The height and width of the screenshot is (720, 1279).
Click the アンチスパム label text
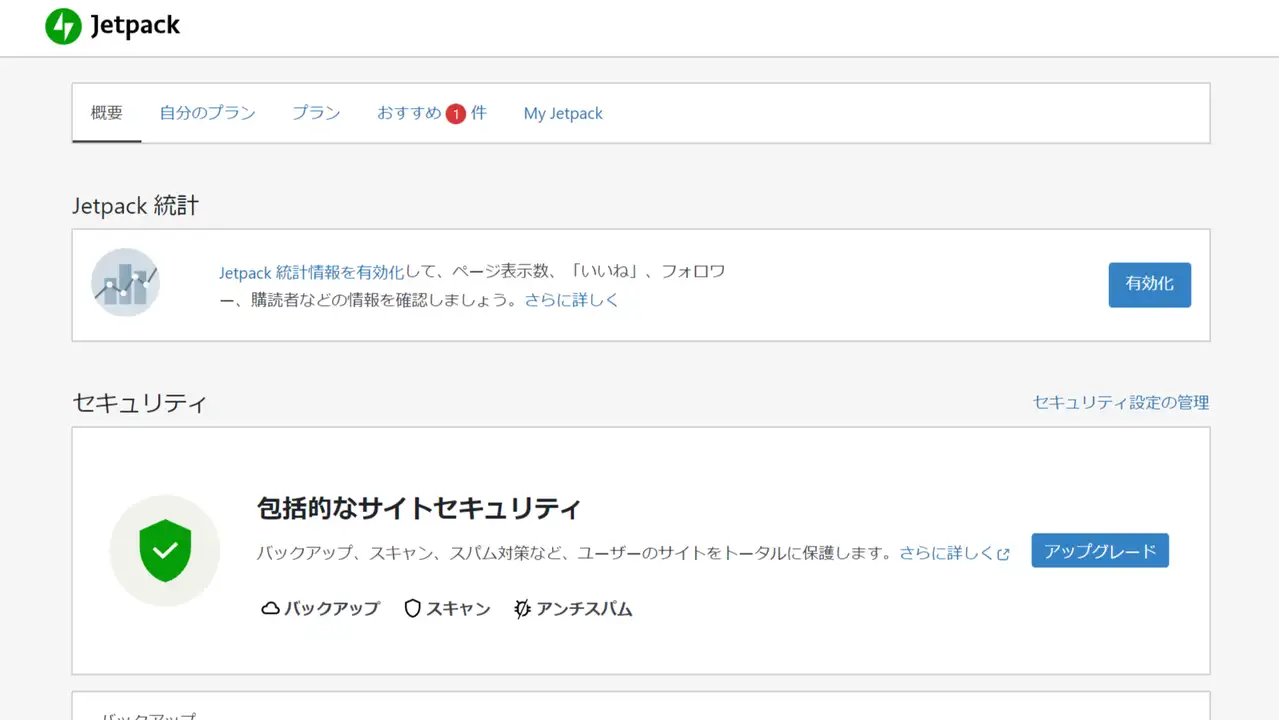pyautogui.click(x=585, y=608)
